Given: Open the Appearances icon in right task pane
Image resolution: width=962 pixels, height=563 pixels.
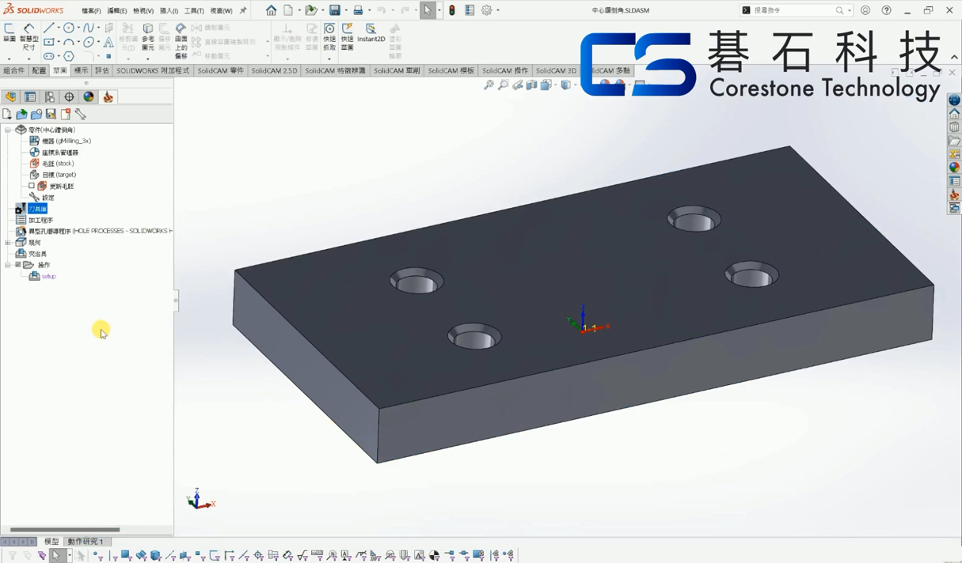Looking at the screenshot, I should pos(954,168).
